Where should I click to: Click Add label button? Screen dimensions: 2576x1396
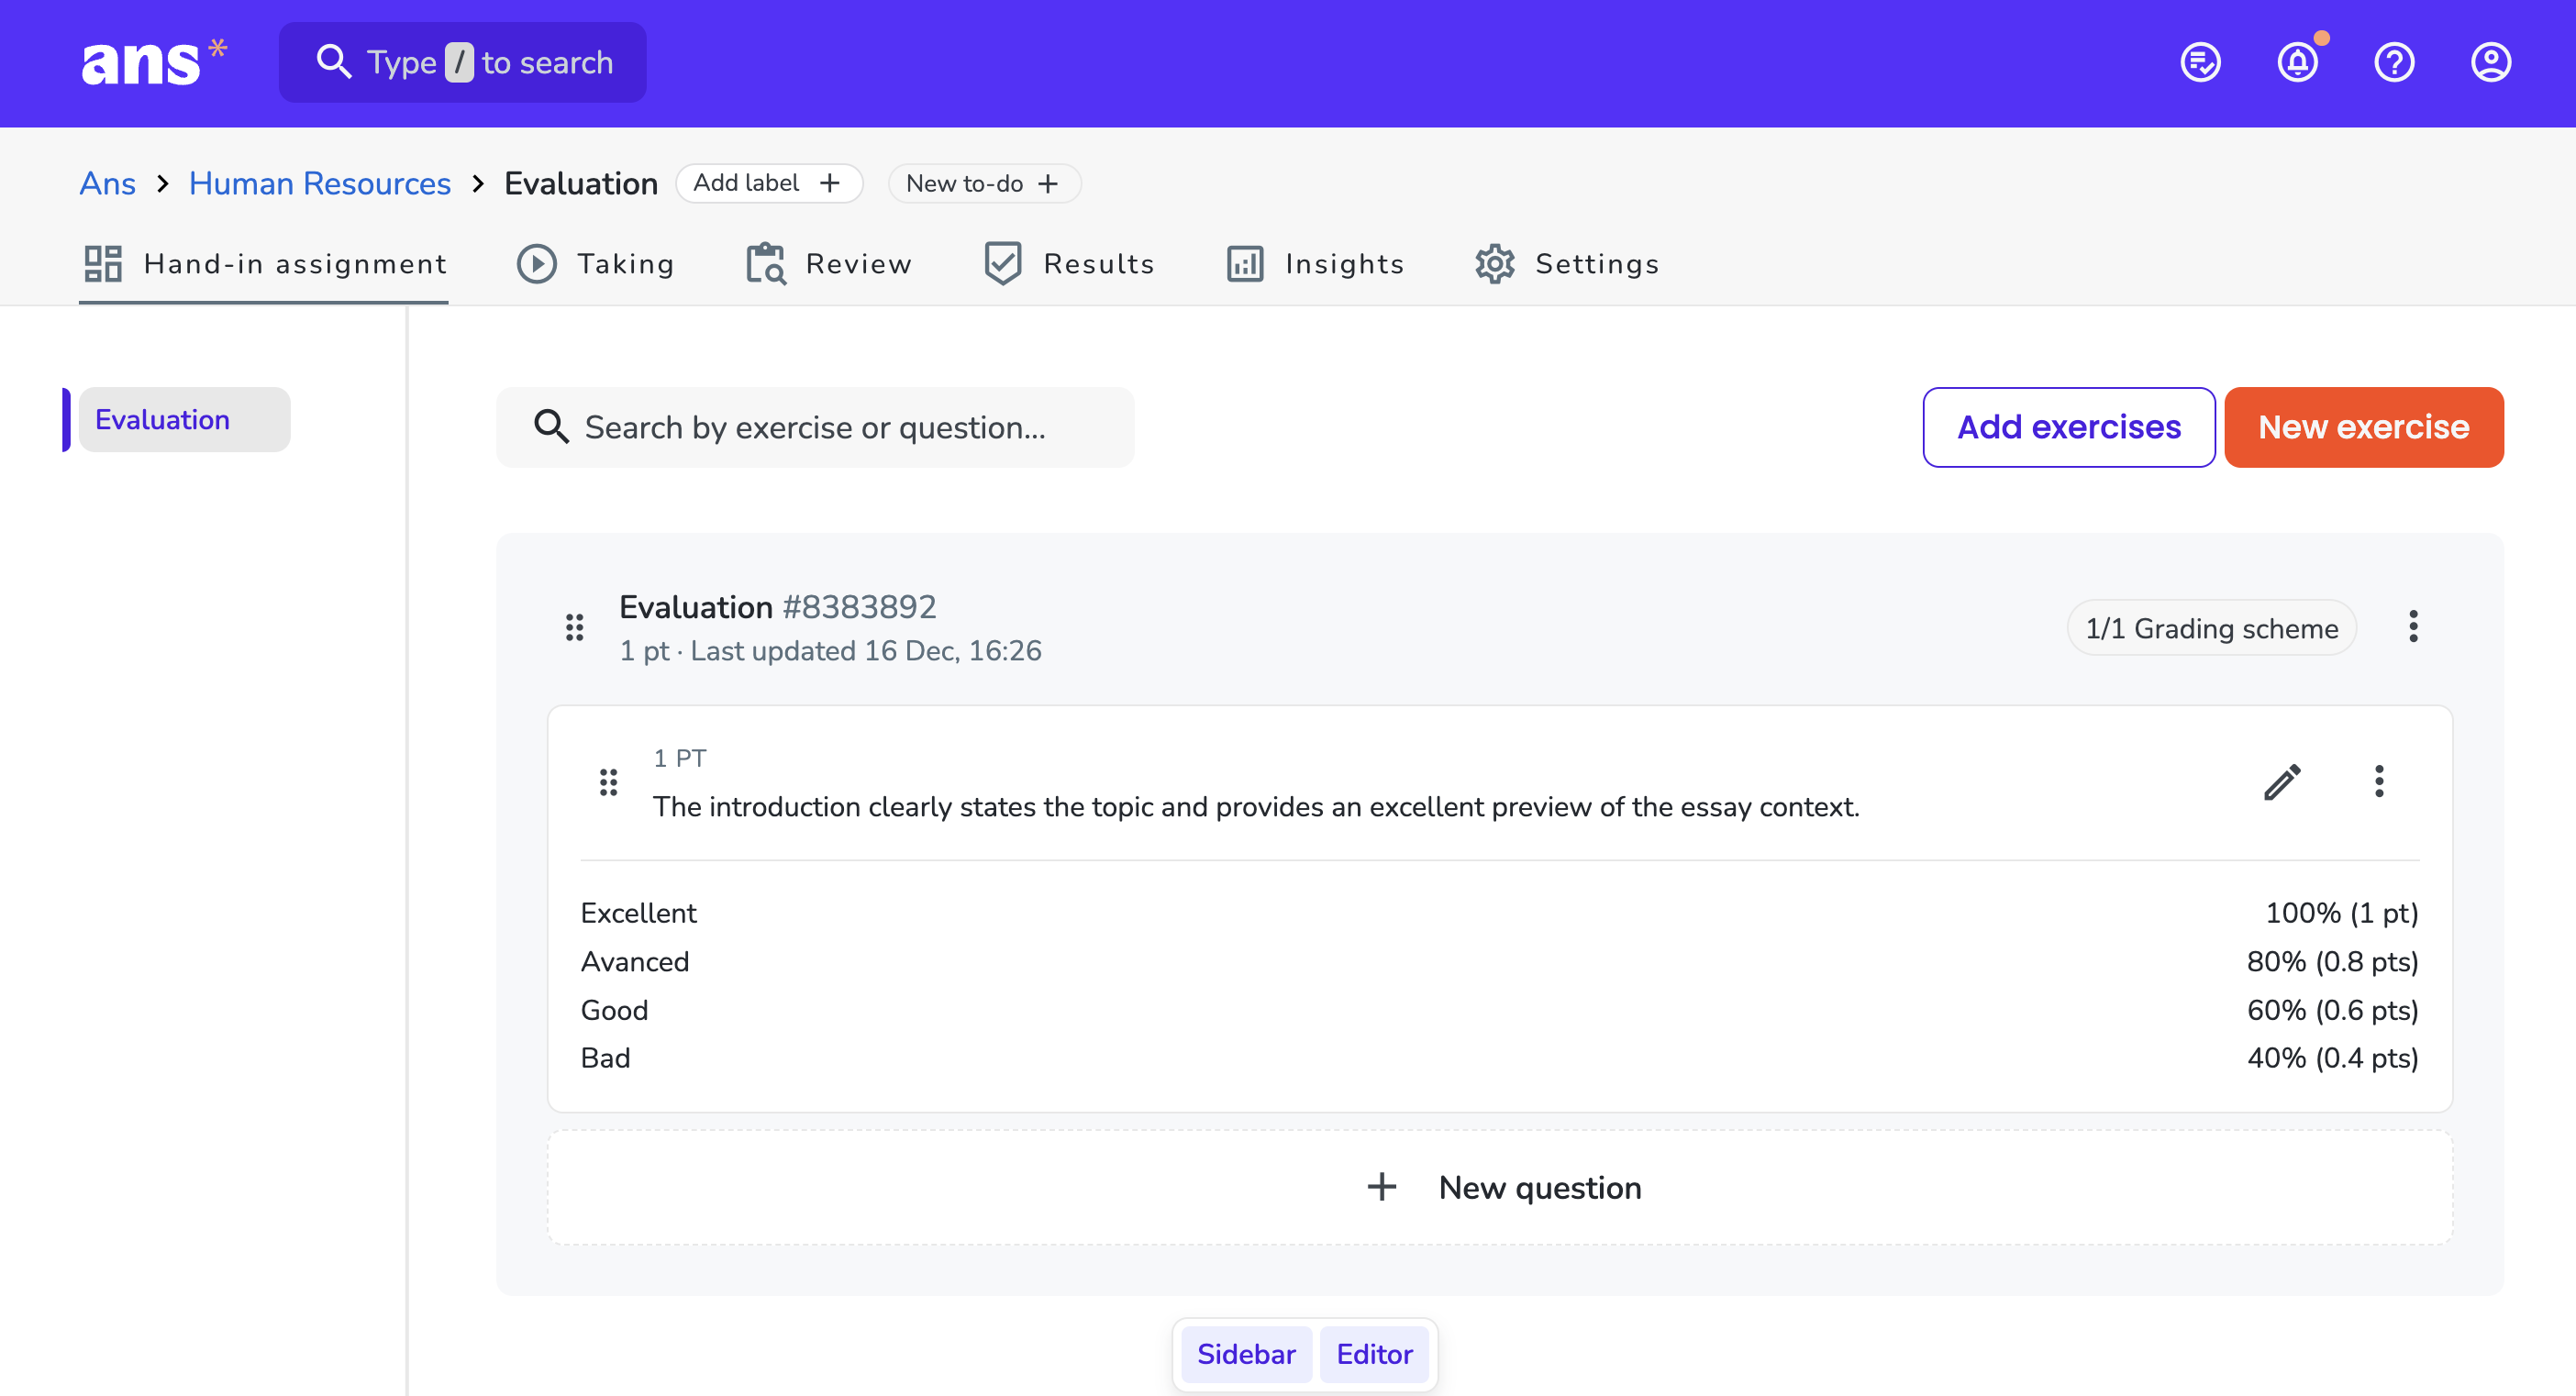pyautogui.click(x=769, y=183)
